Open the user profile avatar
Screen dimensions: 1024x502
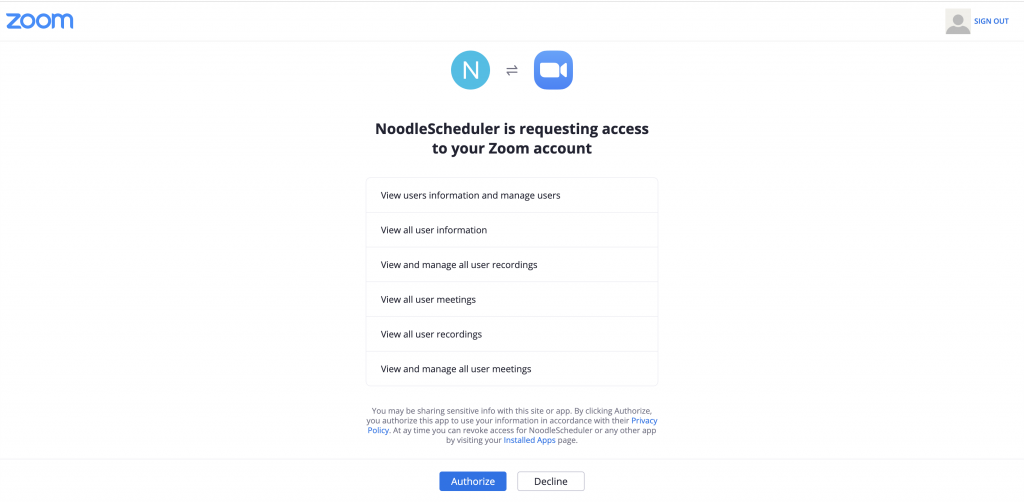tap(957, 21)
